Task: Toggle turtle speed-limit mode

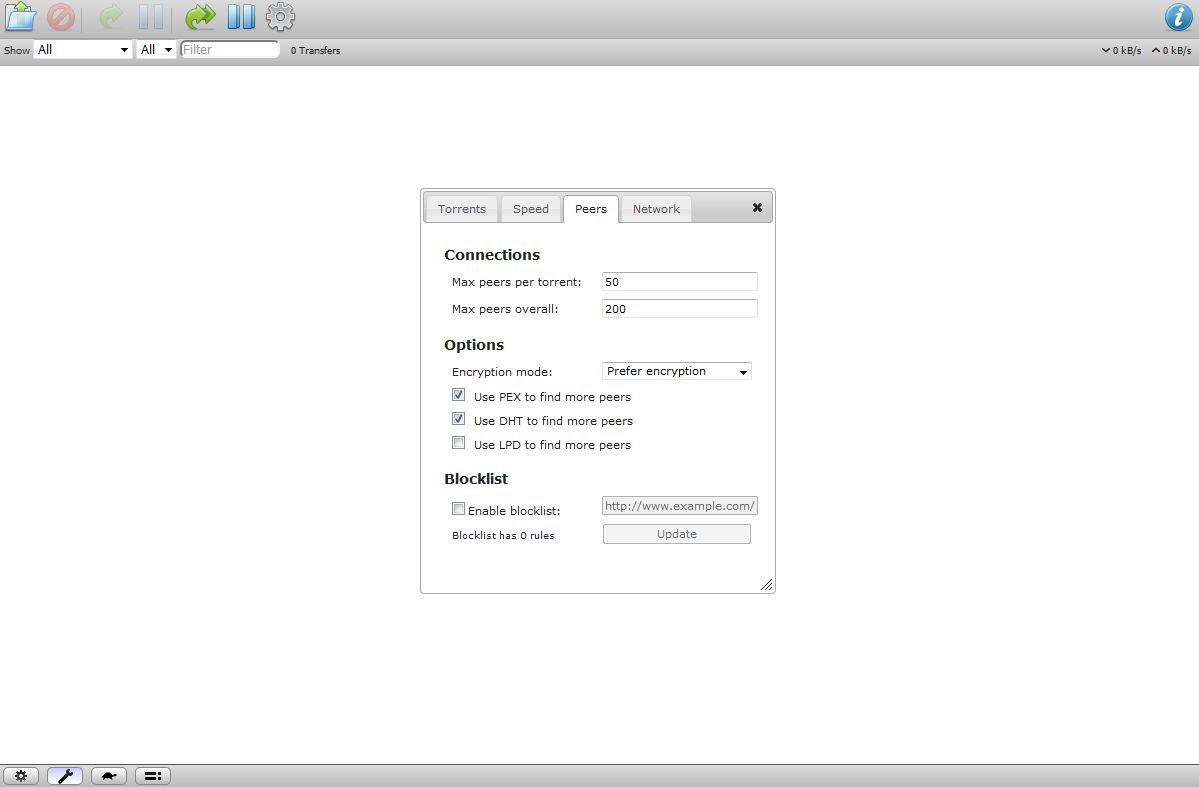Action: coord(109,776)
